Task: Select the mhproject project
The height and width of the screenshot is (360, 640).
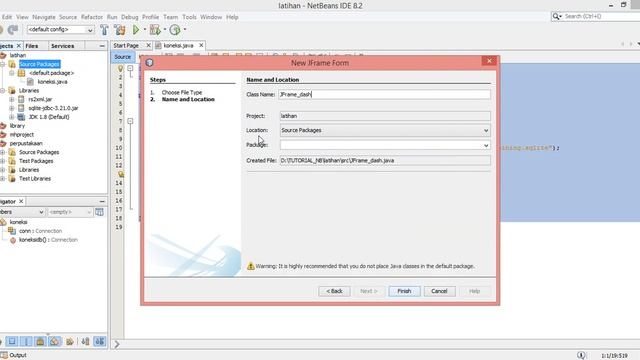Action: (x=22, y=134)
